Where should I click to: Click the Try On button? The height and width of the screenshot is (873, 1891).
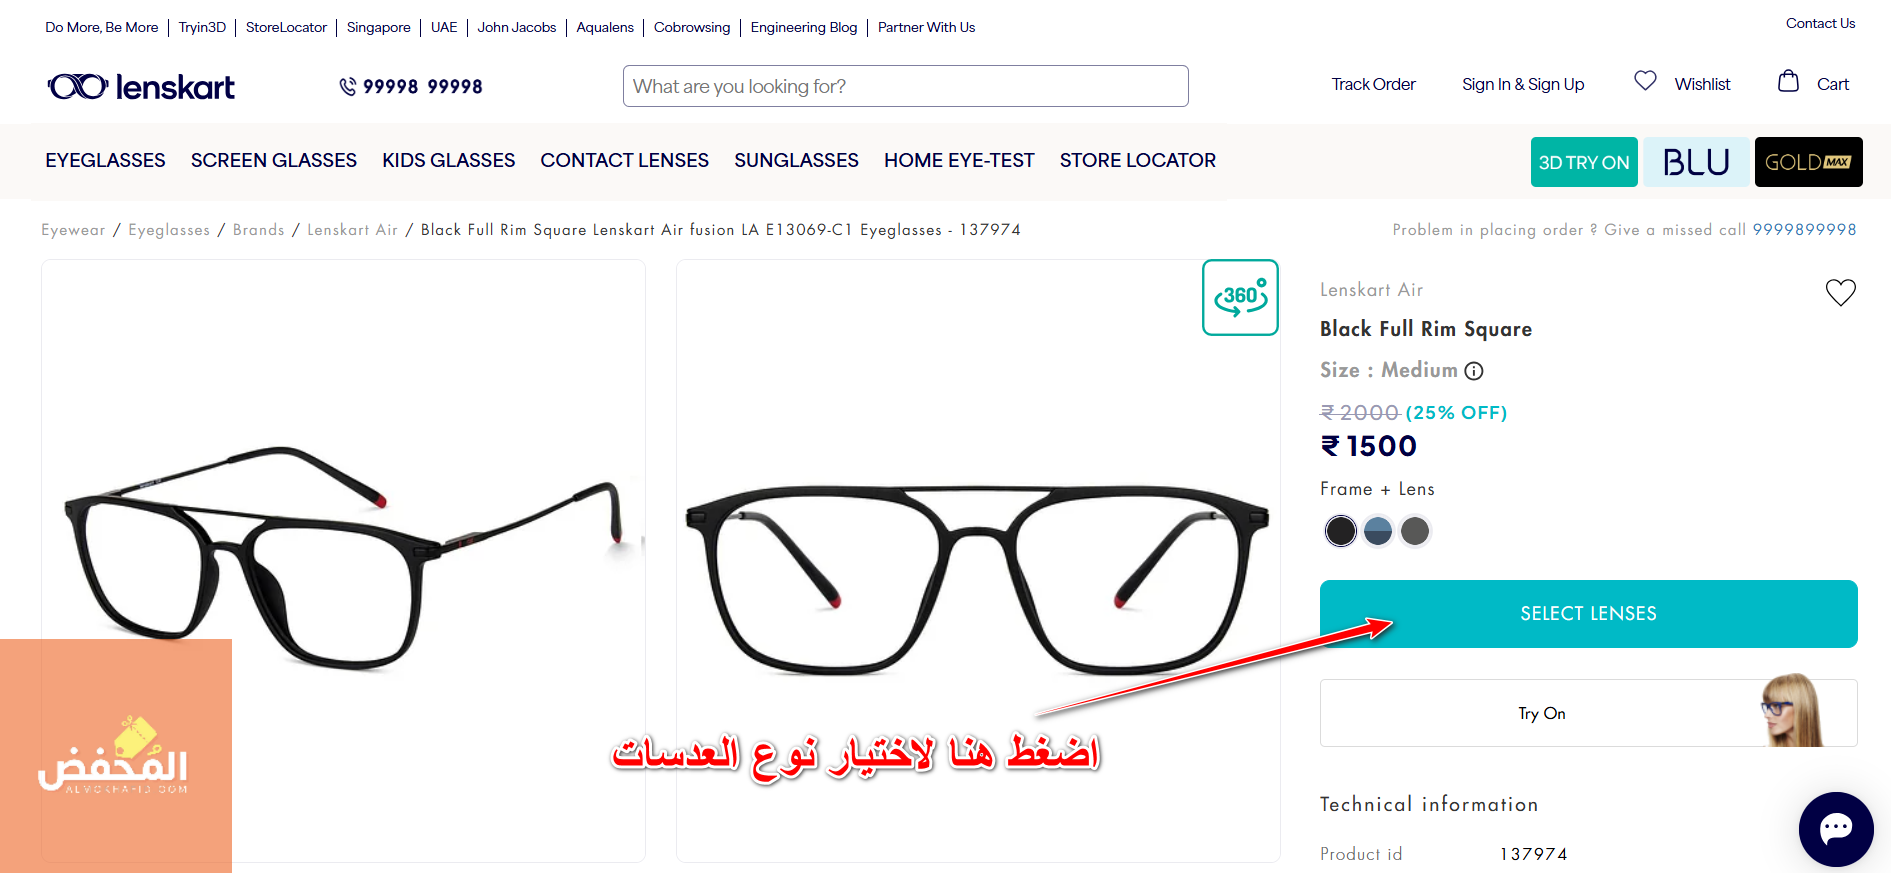(x=1588, y=713)
